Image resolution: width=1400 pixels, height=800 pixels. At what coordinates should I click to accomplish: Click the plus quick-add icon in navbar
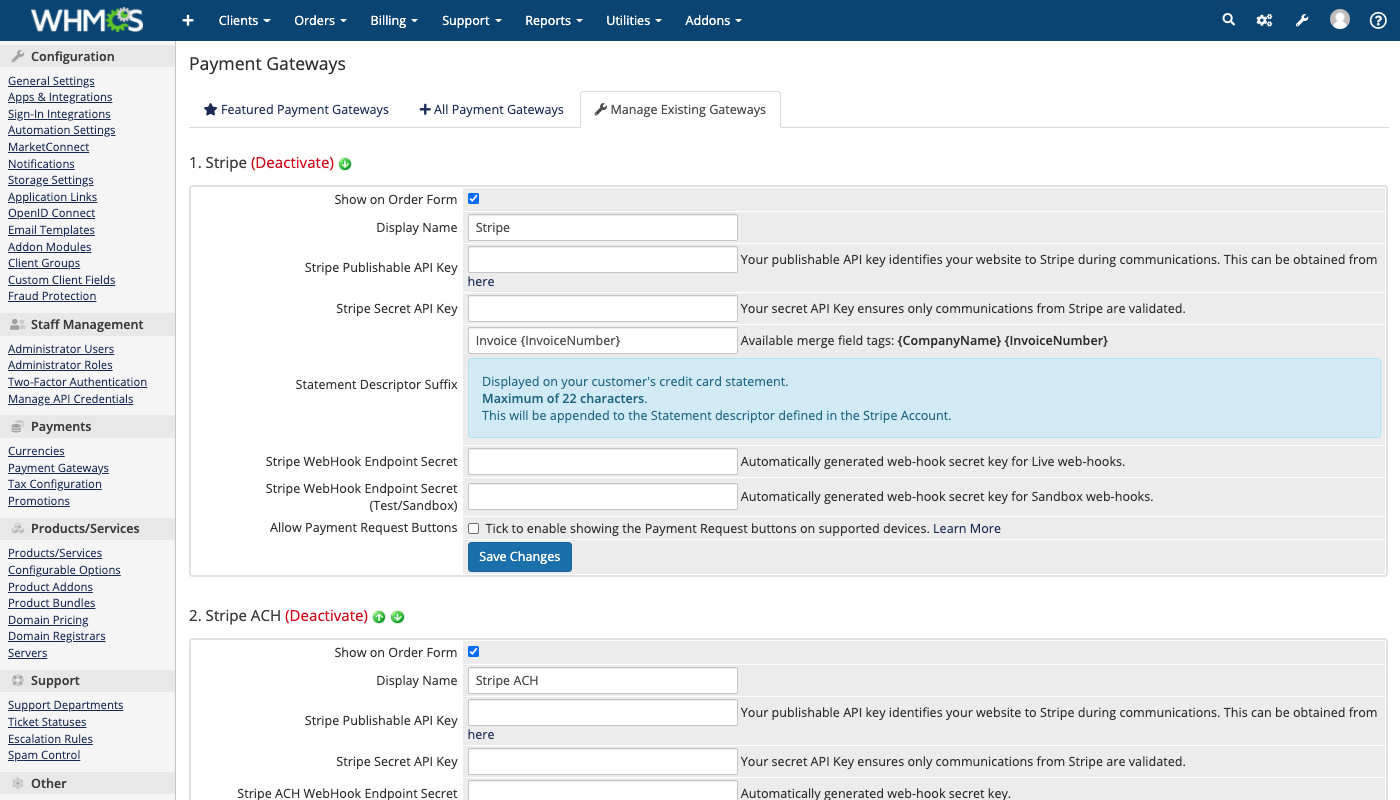(x=188, y=20)
